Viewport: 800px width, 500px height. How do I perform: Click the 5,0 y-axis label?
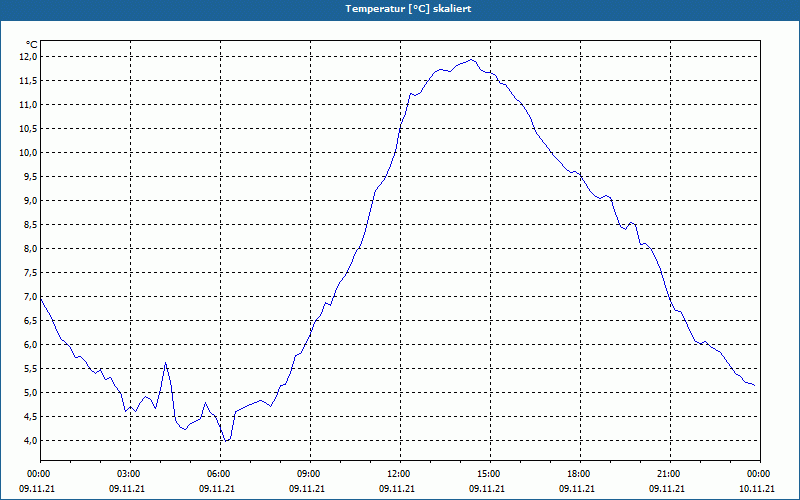coord(31,392)
